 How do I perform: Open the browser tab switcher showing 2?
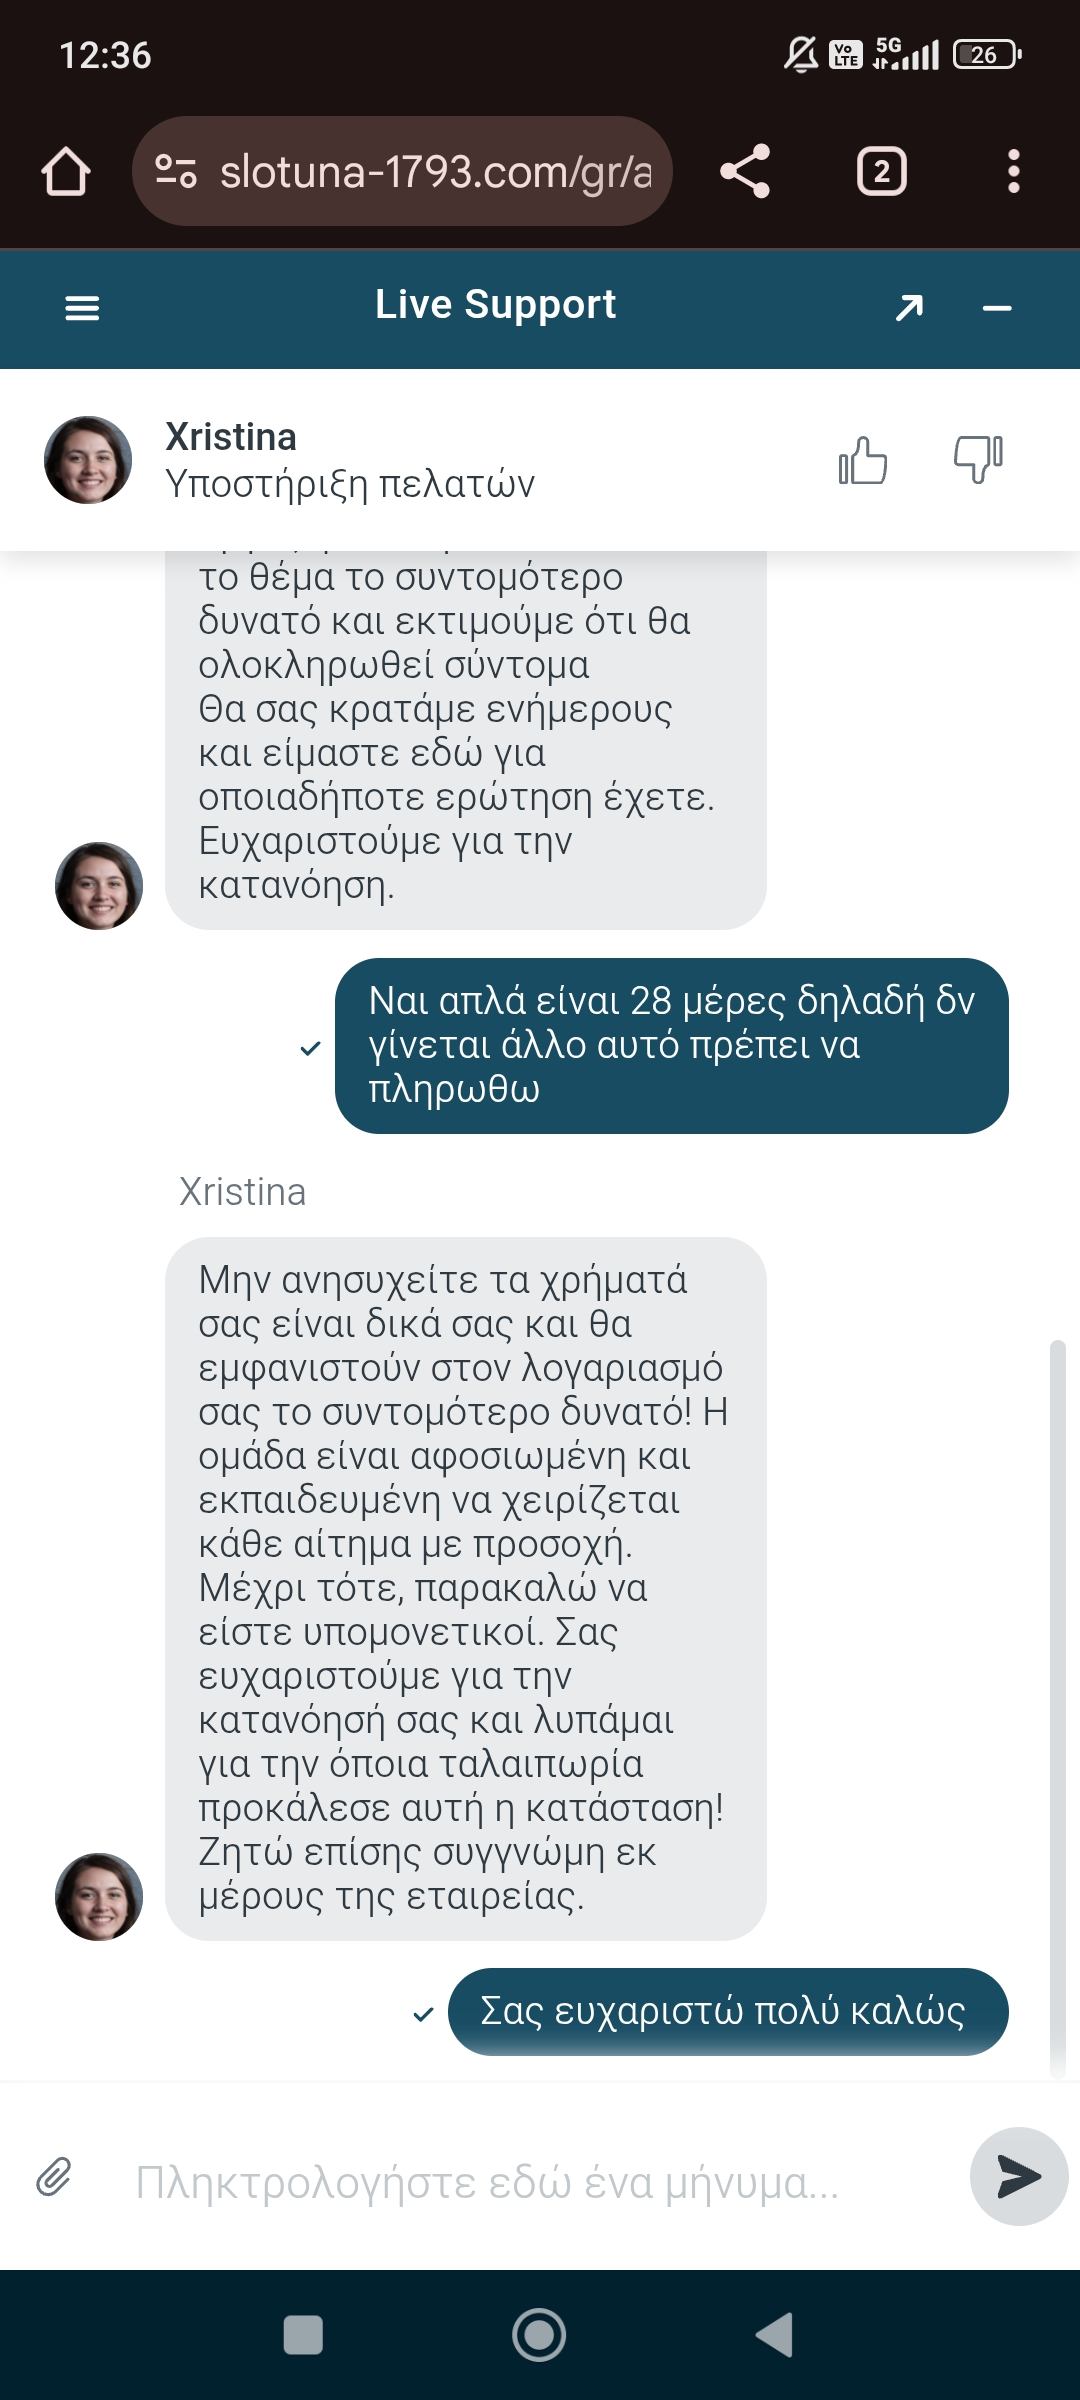tap(881, 171)
